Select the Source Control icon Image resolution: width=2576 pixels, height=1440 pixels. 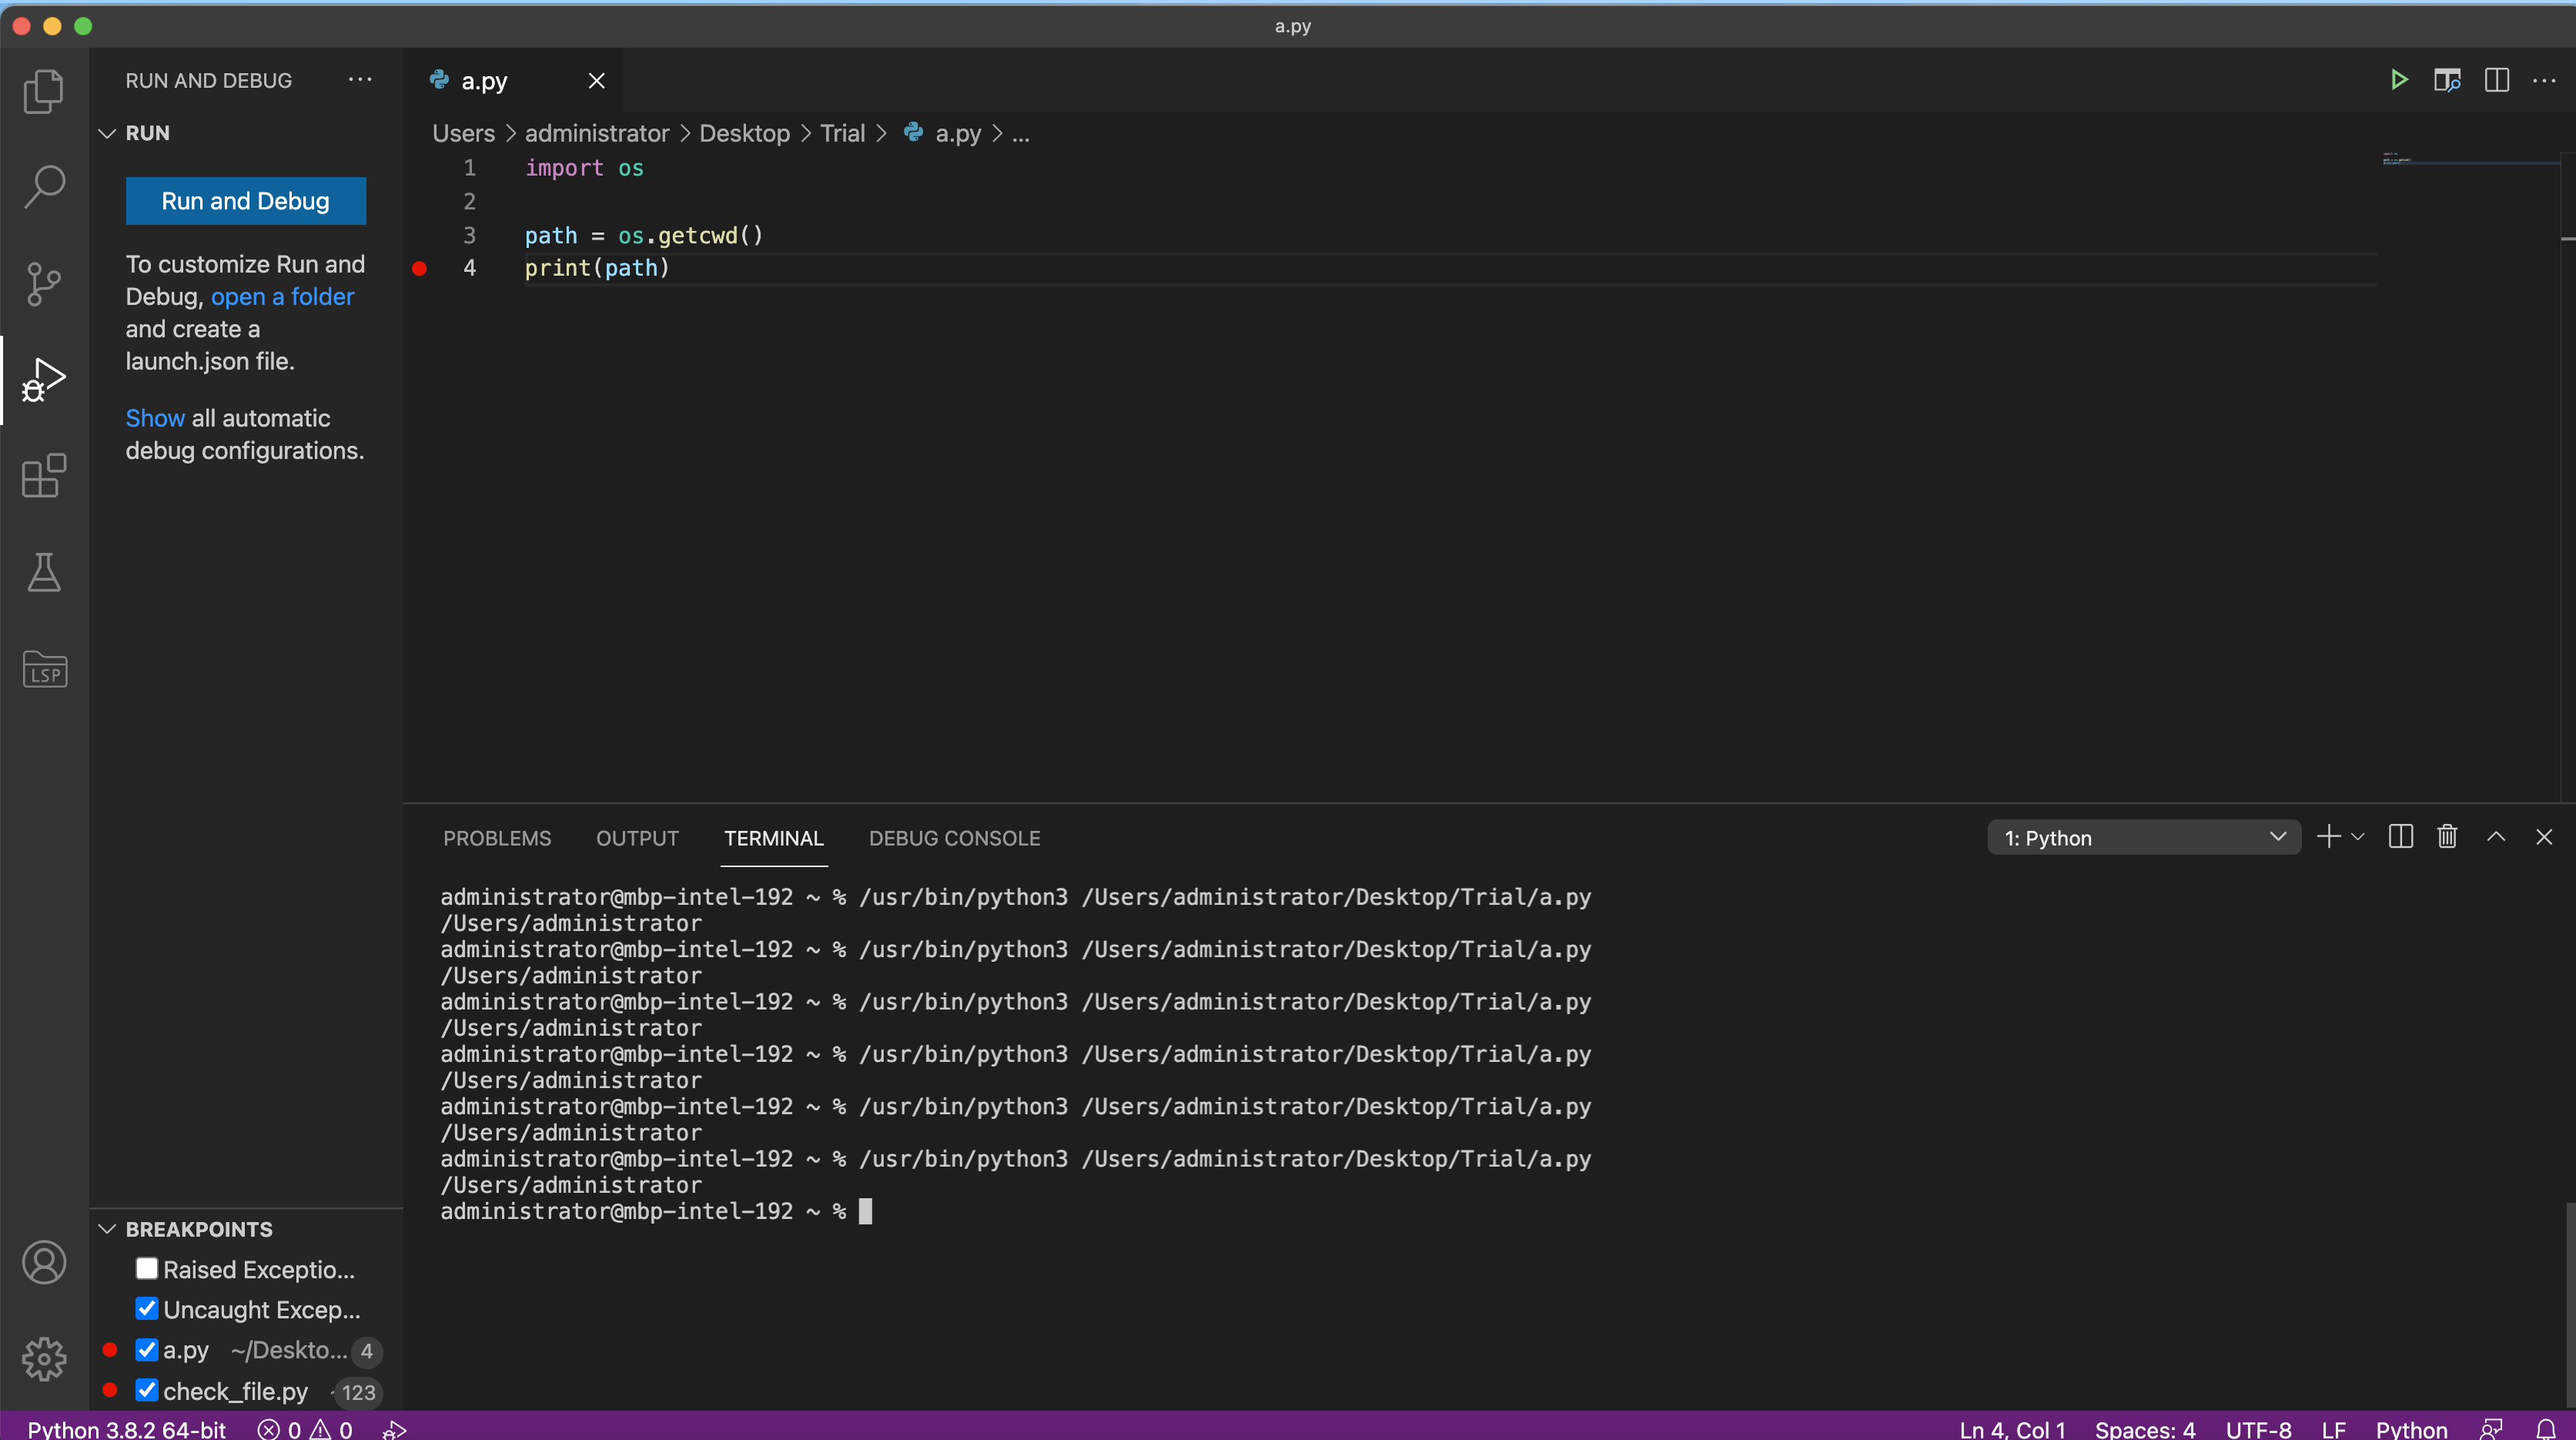44,283
